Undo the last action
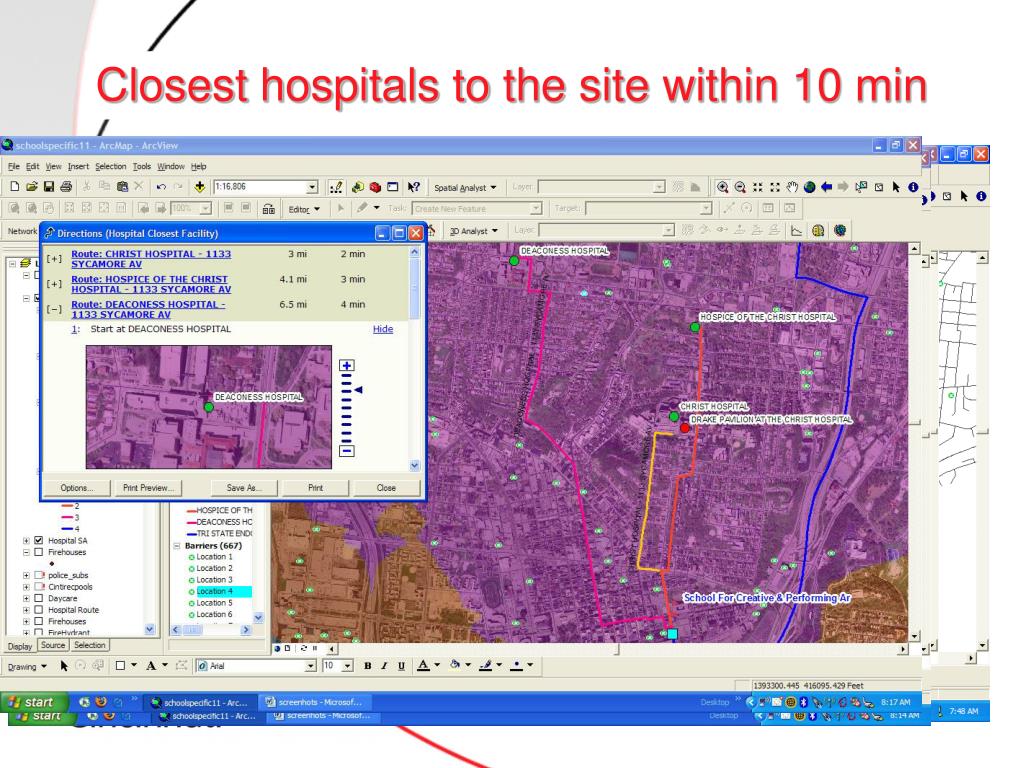This screenshot has height=768, width=1024. 161,187
